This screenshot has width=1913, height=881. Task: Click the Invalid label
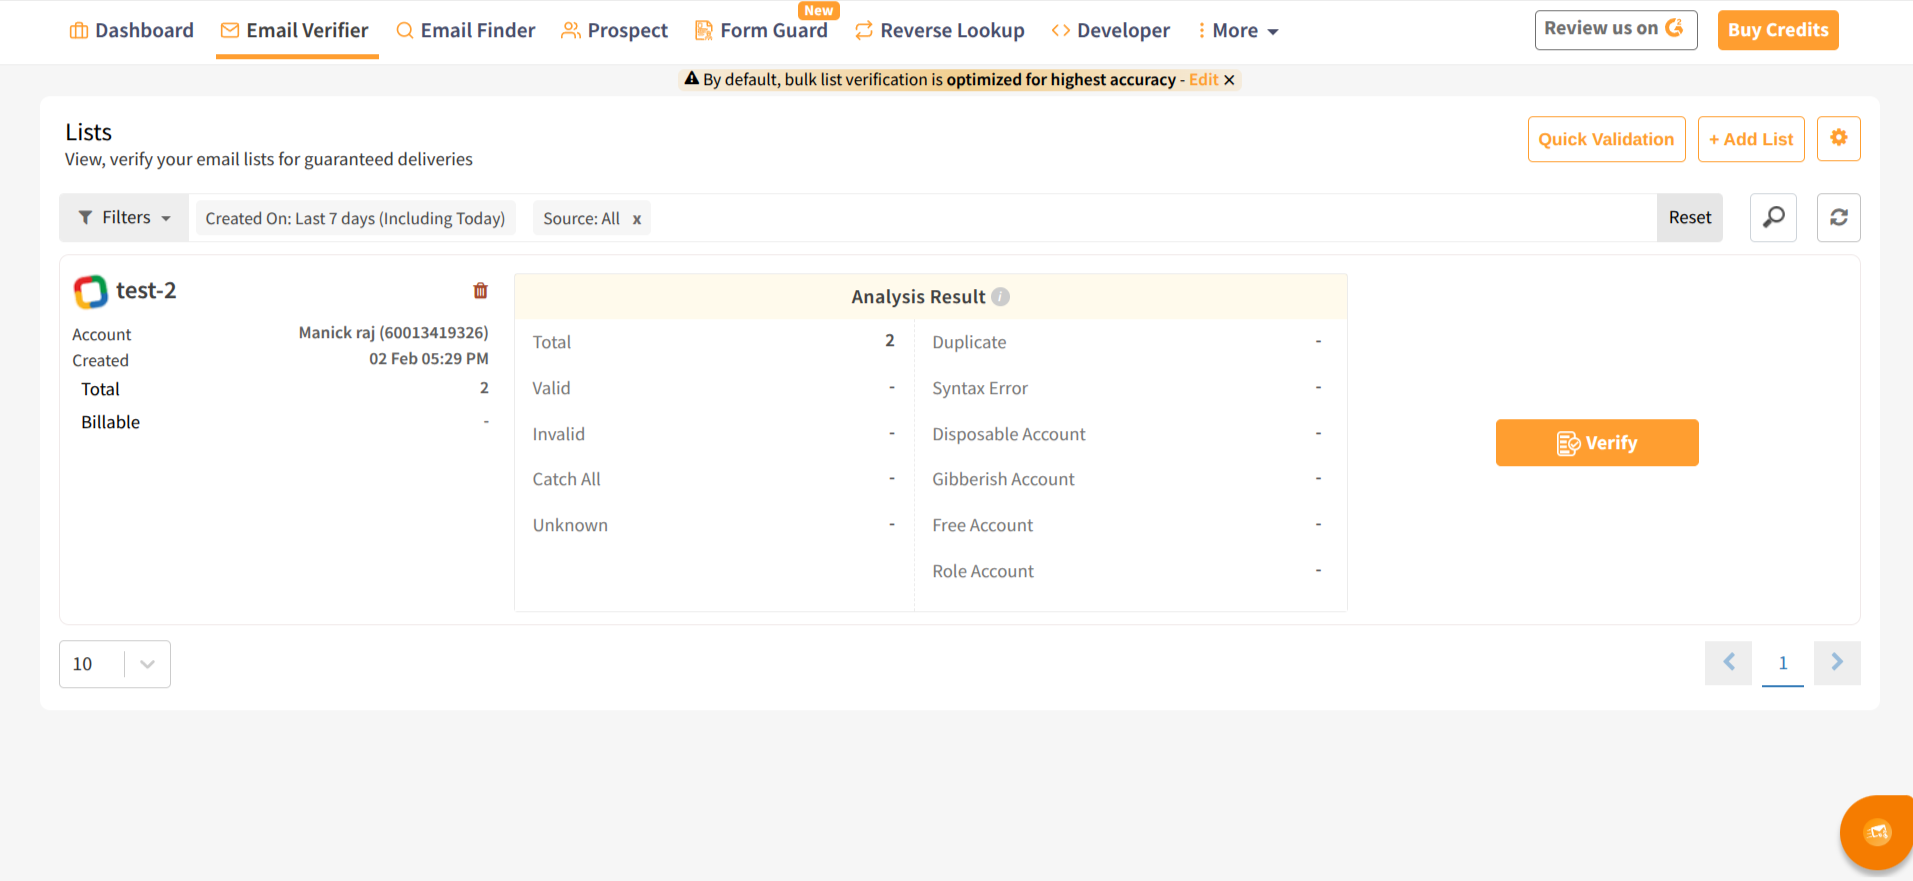(558, 434)
